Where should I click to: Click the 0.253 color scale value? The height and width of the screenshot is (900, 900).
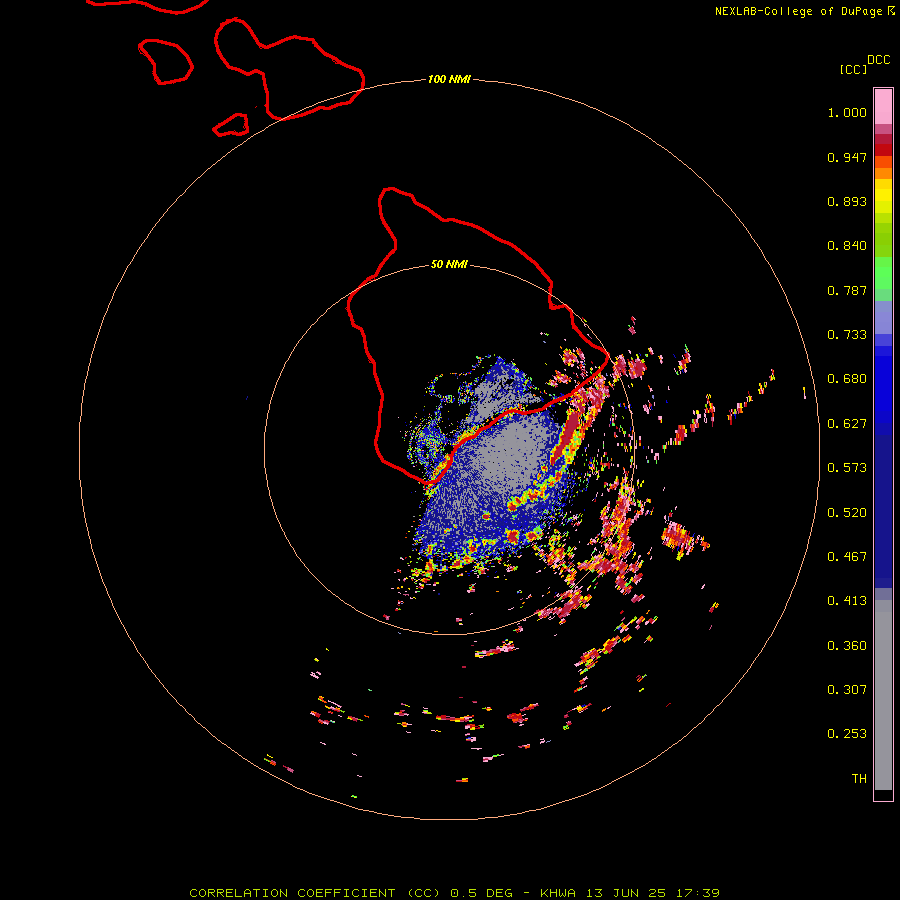tap(847, 734)
